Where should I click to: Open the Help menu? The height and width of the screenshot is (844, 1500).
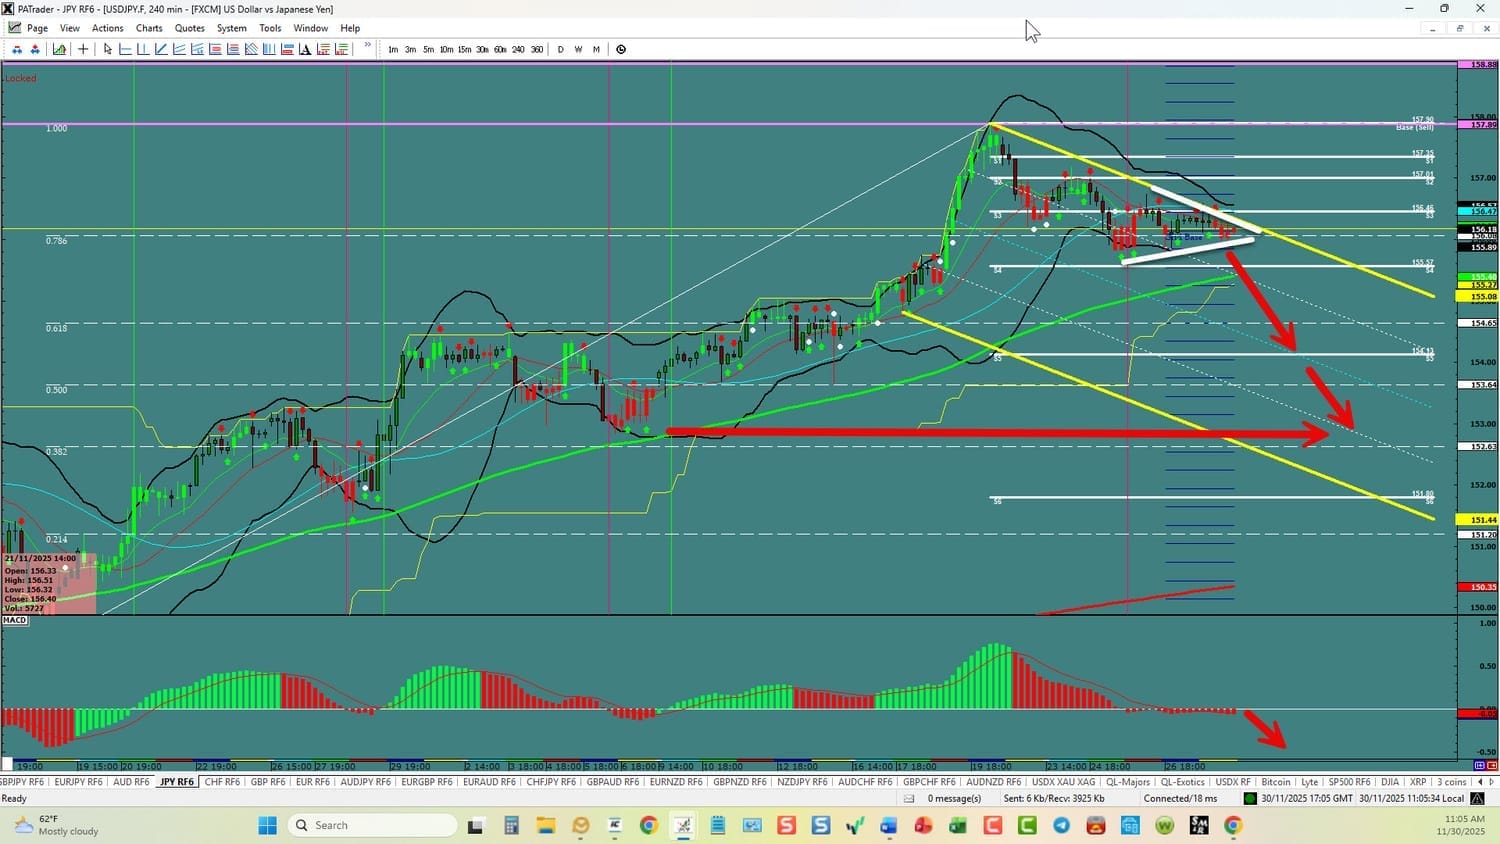350,28
